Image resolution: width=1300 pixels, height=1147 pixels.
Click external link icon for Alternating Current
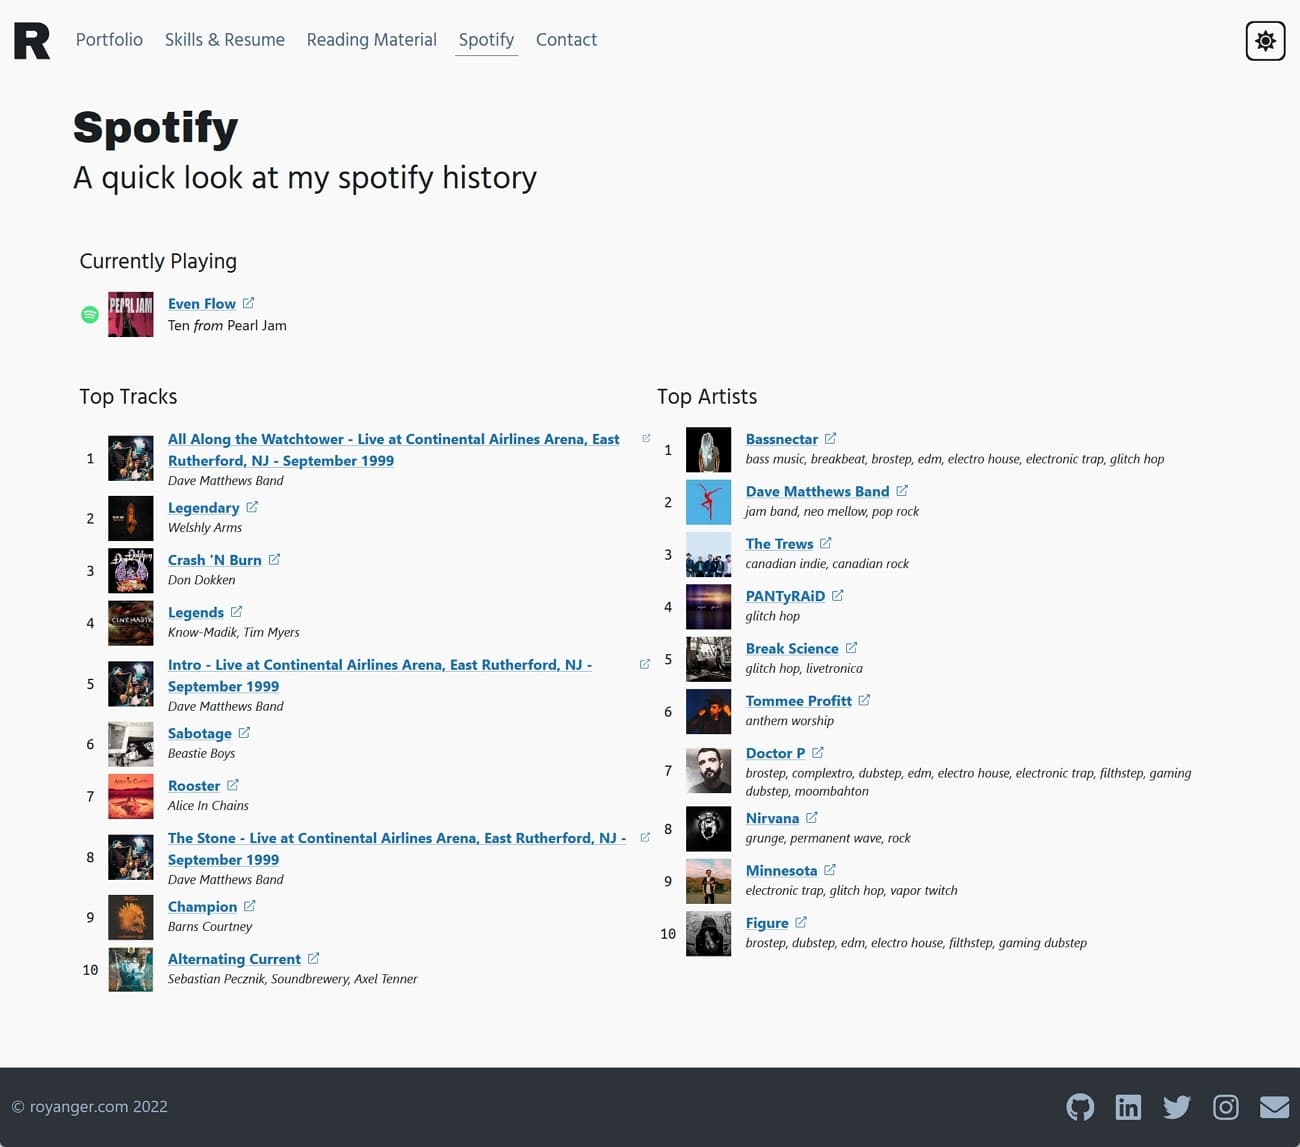pos(313,958)
